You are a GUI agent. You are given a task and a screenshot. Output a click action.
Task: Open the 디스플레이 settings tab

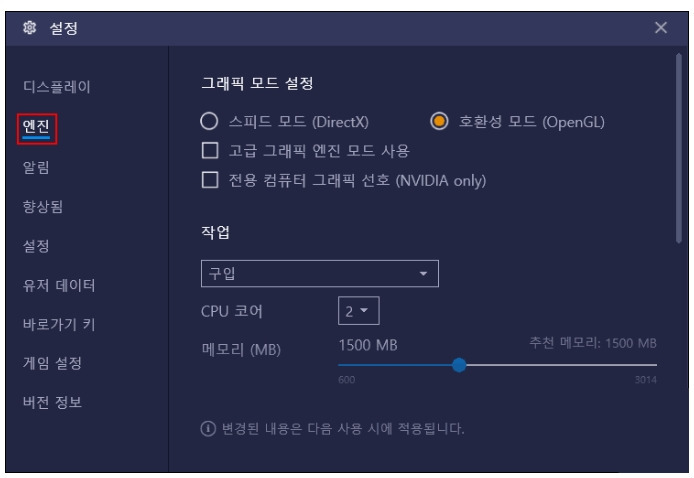pos(57,86)
